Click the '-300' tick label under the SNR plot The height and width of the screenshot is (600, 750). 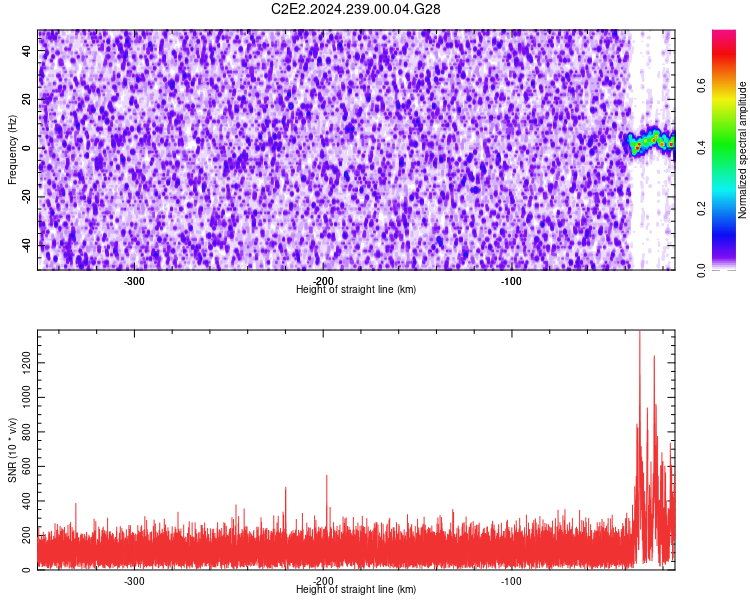134,581
